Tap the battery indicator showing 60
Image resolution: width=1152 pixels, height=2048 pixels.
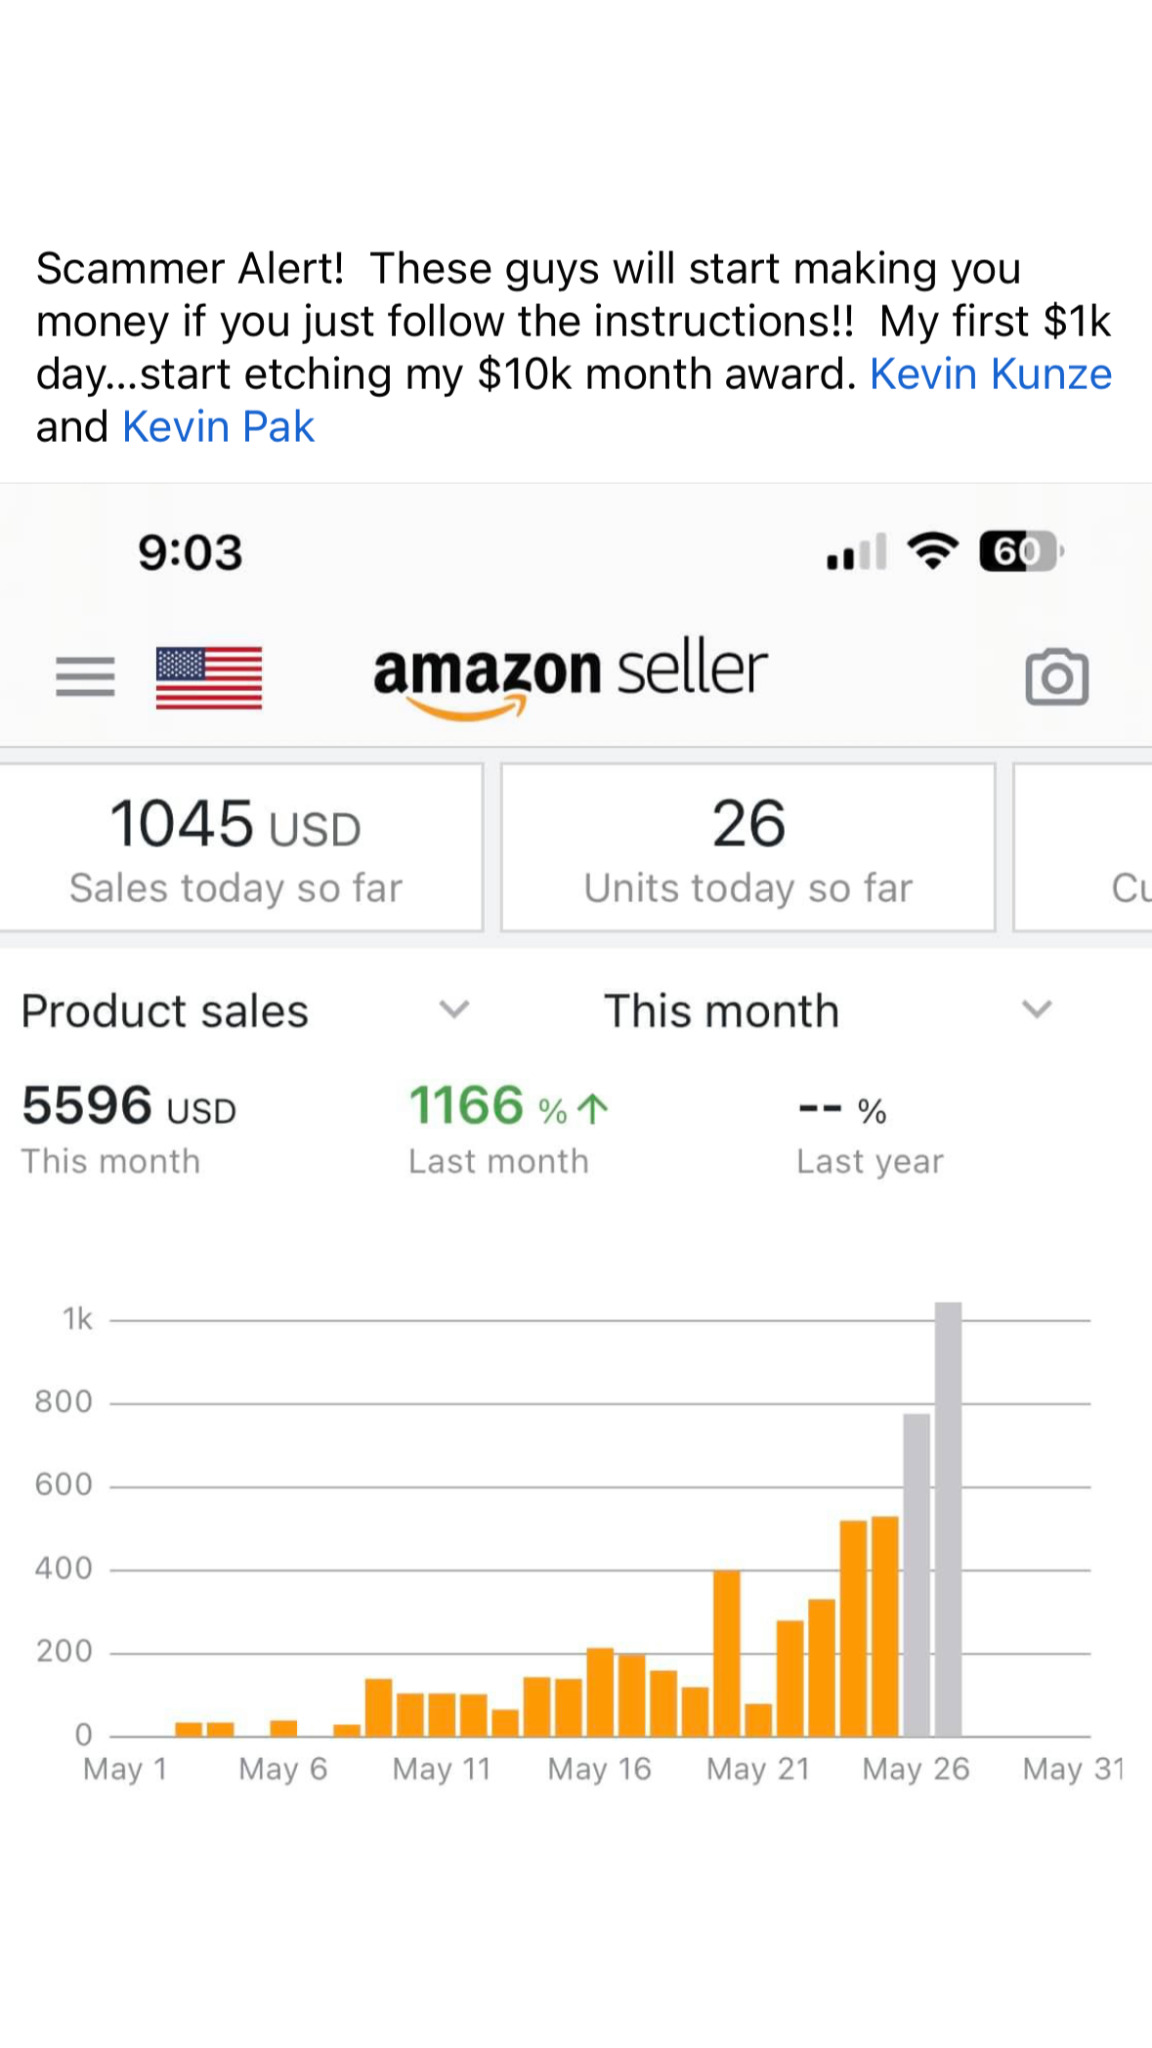pyautogui.click(x=1020, y=551)
